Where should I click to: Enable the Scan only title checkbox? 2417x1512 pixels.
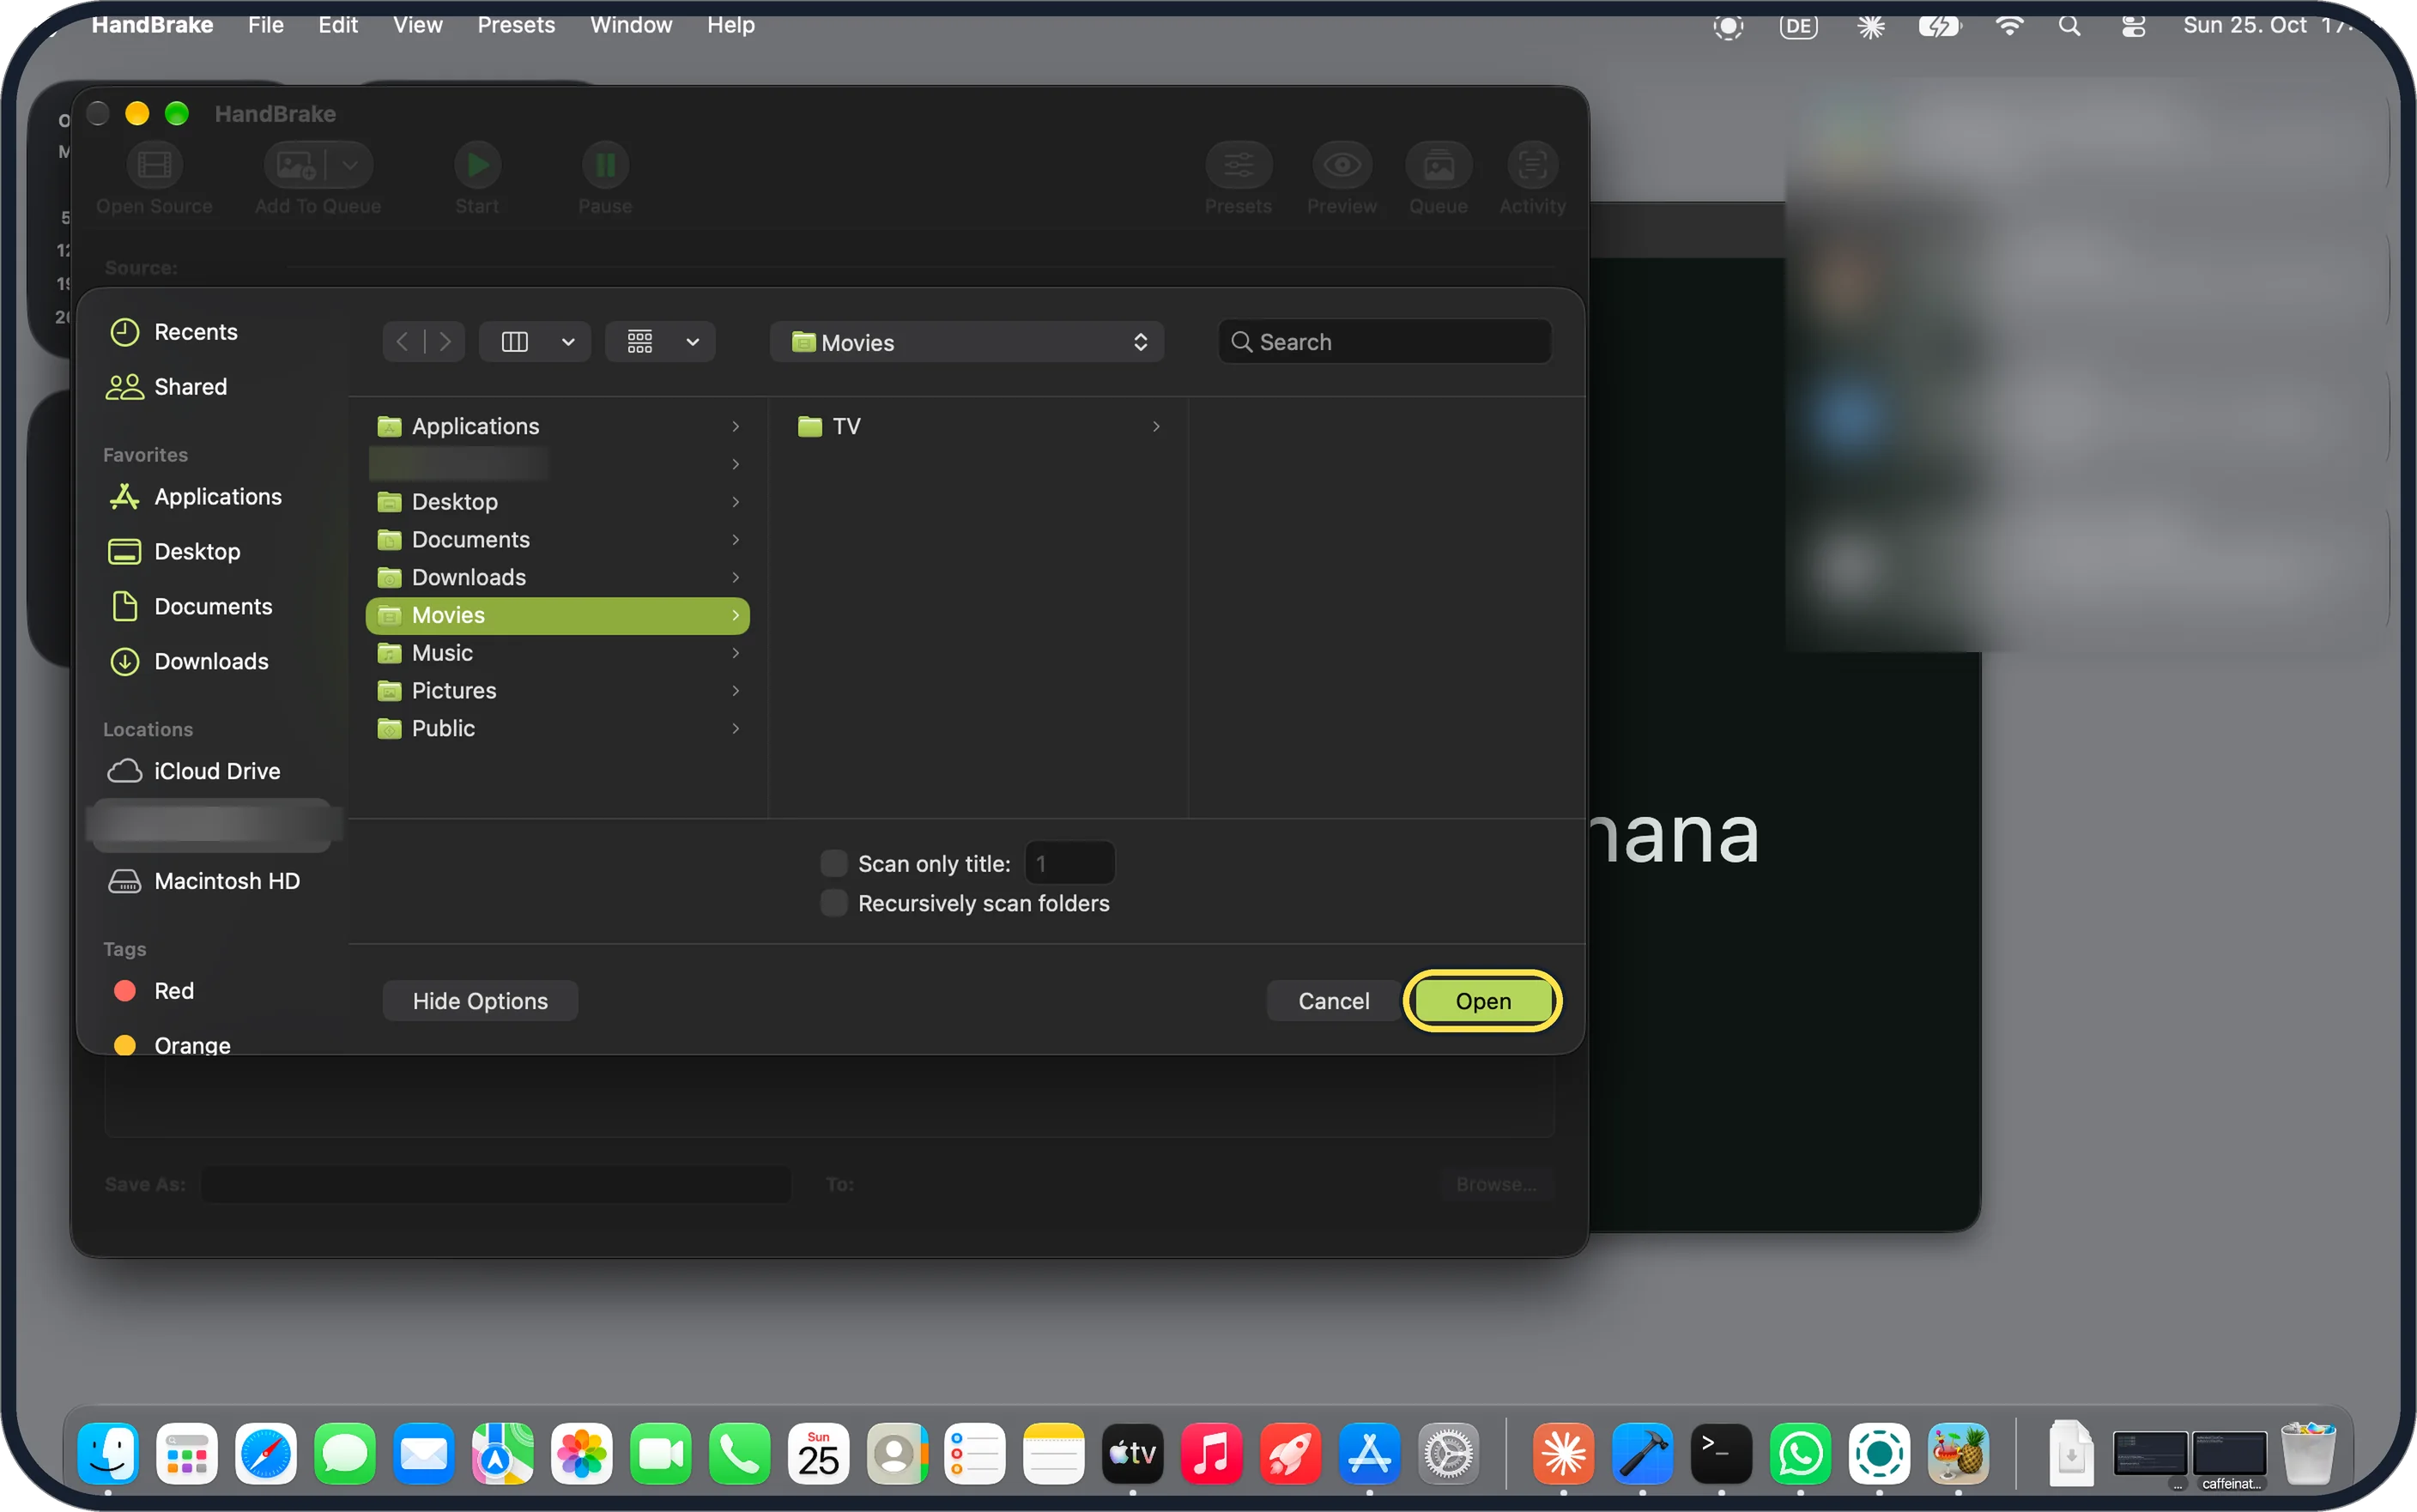(x=833, y=863)
